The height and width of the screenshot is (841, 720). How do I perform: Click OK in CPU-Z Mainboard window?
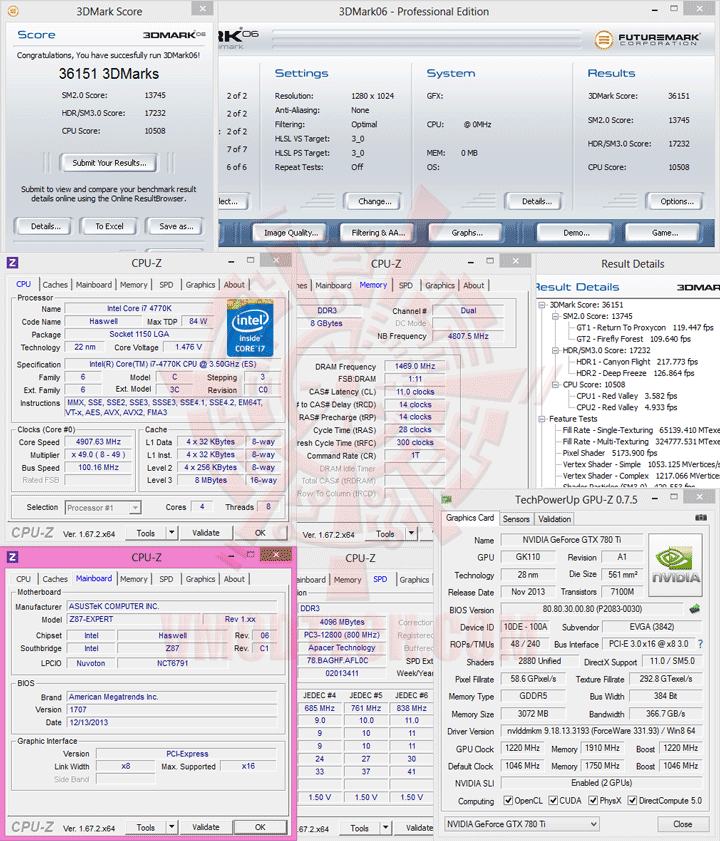tap(260, 827)
